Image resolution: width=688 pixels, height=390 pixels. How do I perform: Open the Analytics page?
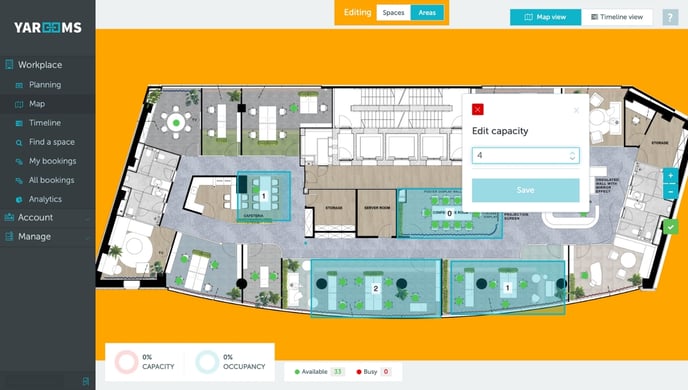coord(45,199)
